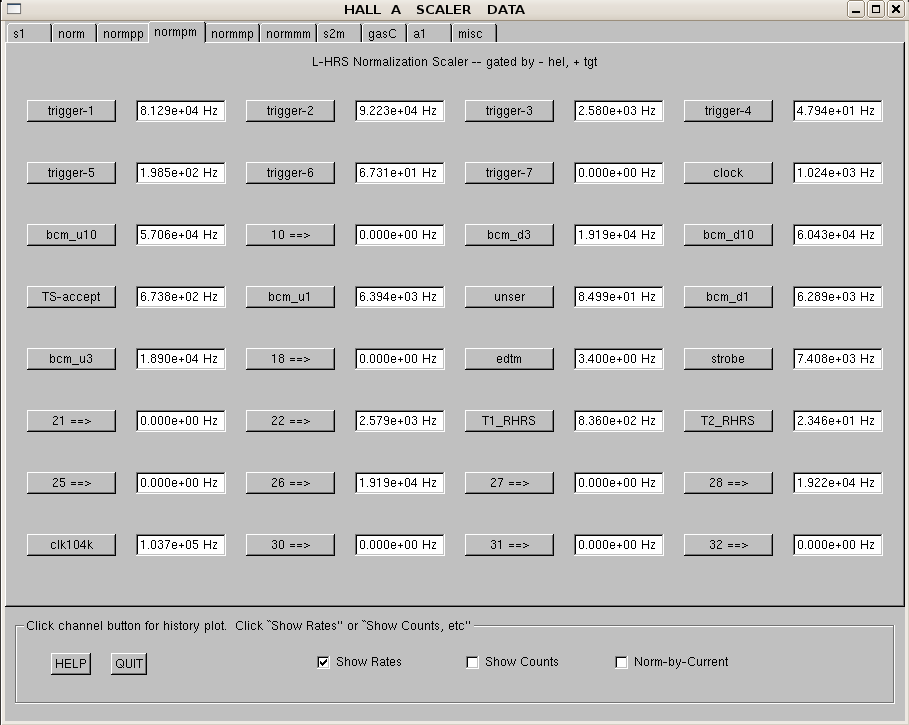Minimize the Hall A Scaler Data window
909x725 pixels.
pos(856,9)
